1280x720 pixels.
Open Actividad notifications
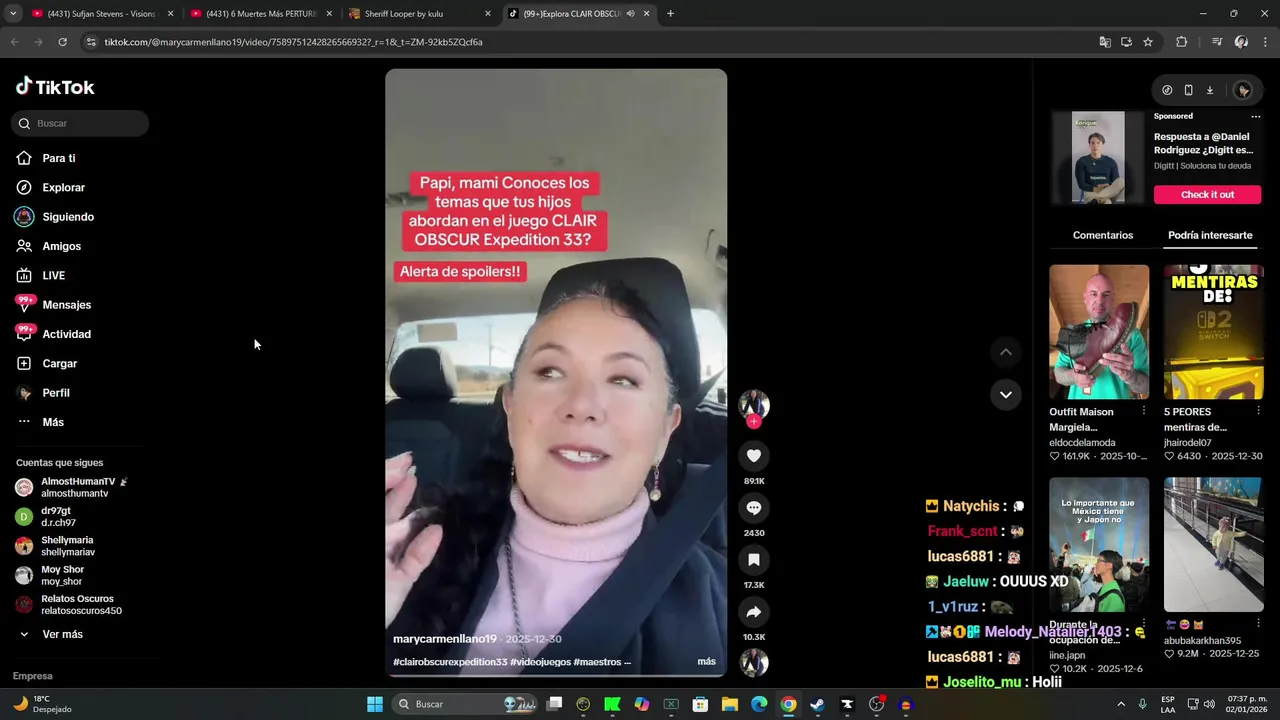(x=66, y=334)
